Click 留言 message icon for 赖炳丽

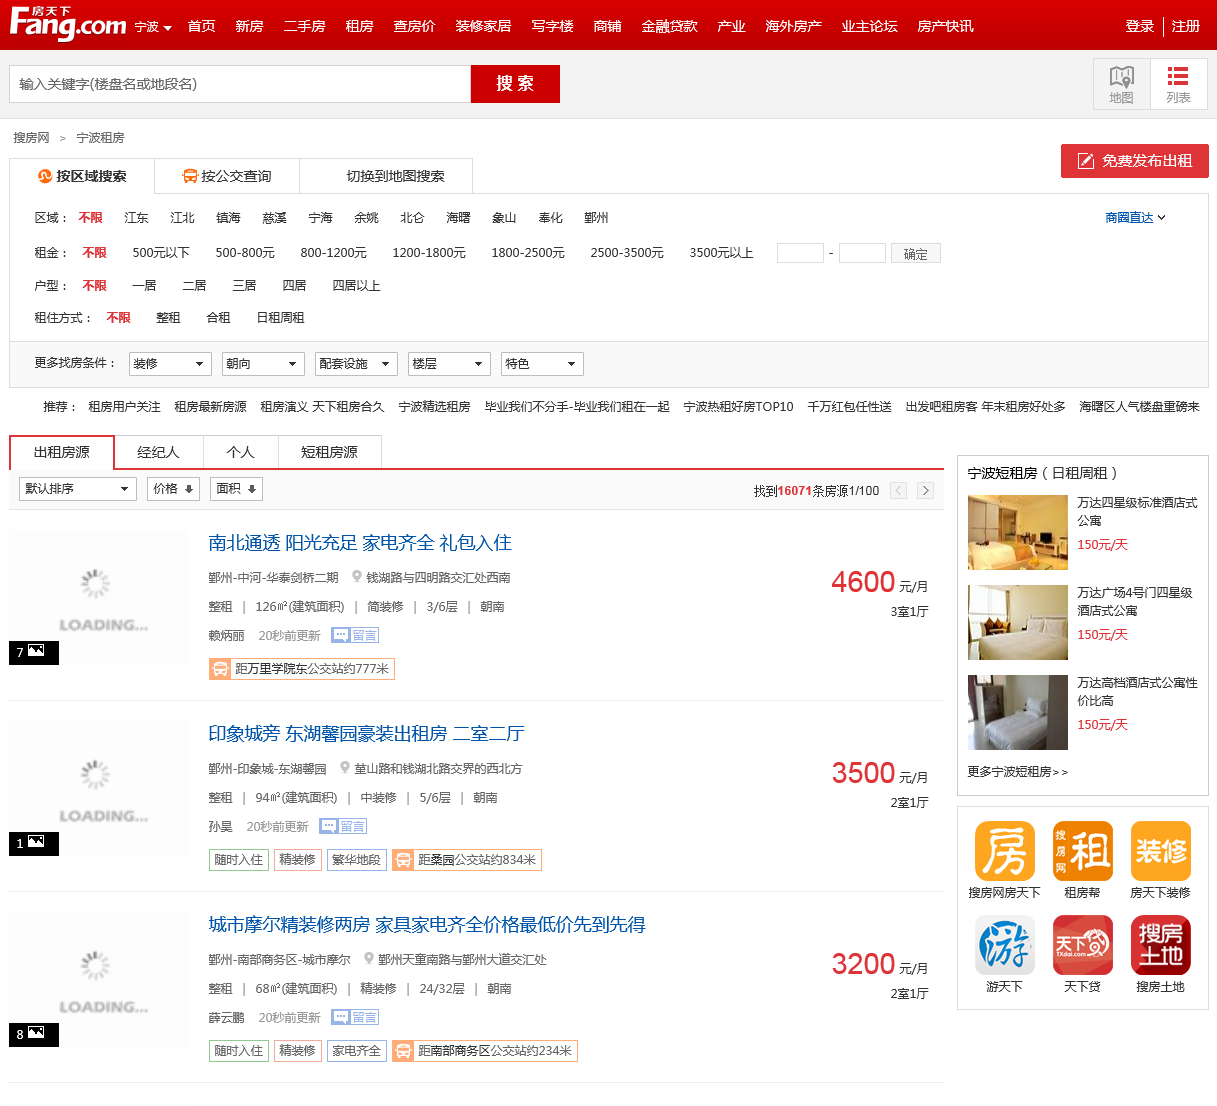coord(355,635)
